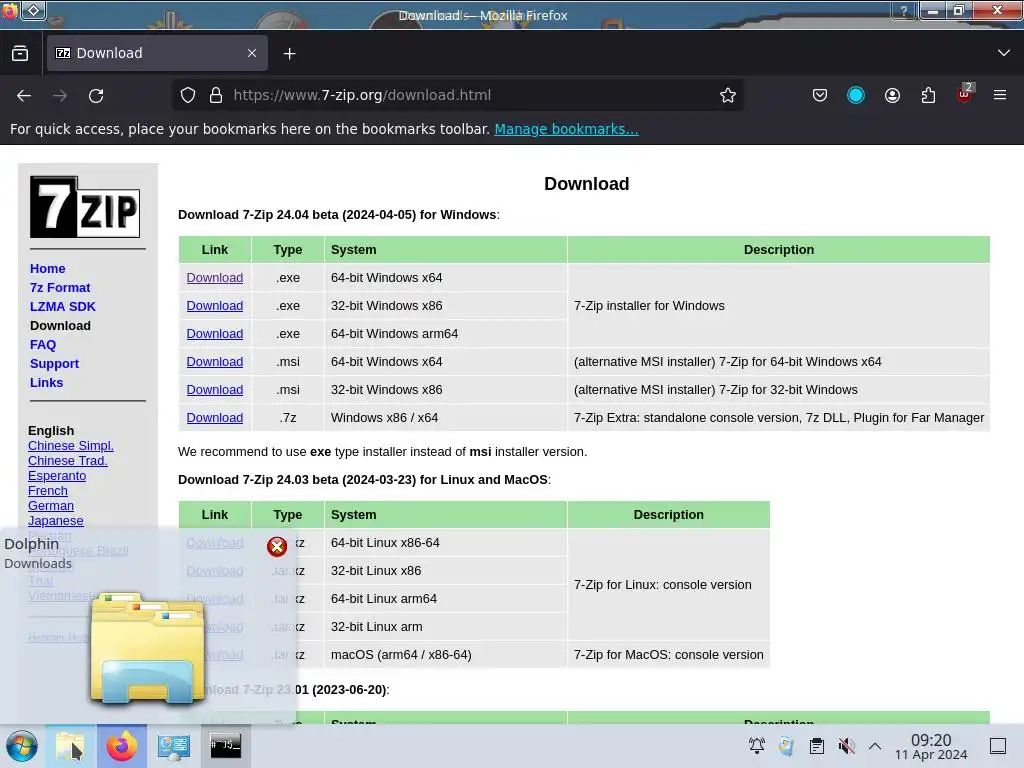Open the Manage bookmarks link

566,129
